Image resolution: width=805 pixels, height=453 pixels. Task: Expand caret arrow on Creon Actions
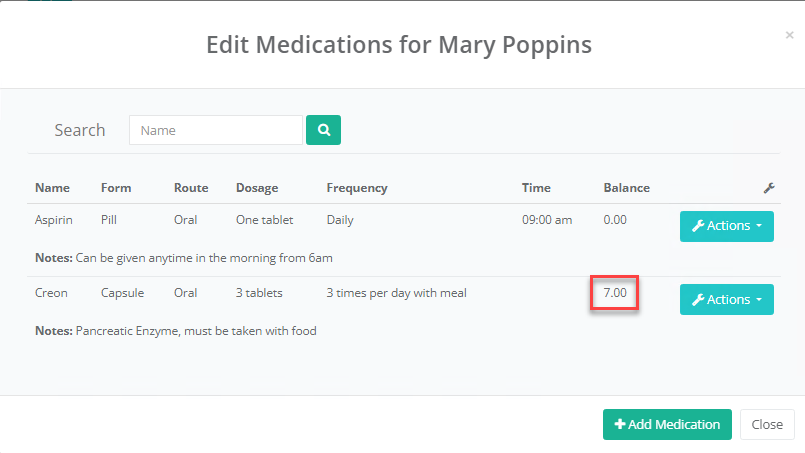click(x=759, y=299)
